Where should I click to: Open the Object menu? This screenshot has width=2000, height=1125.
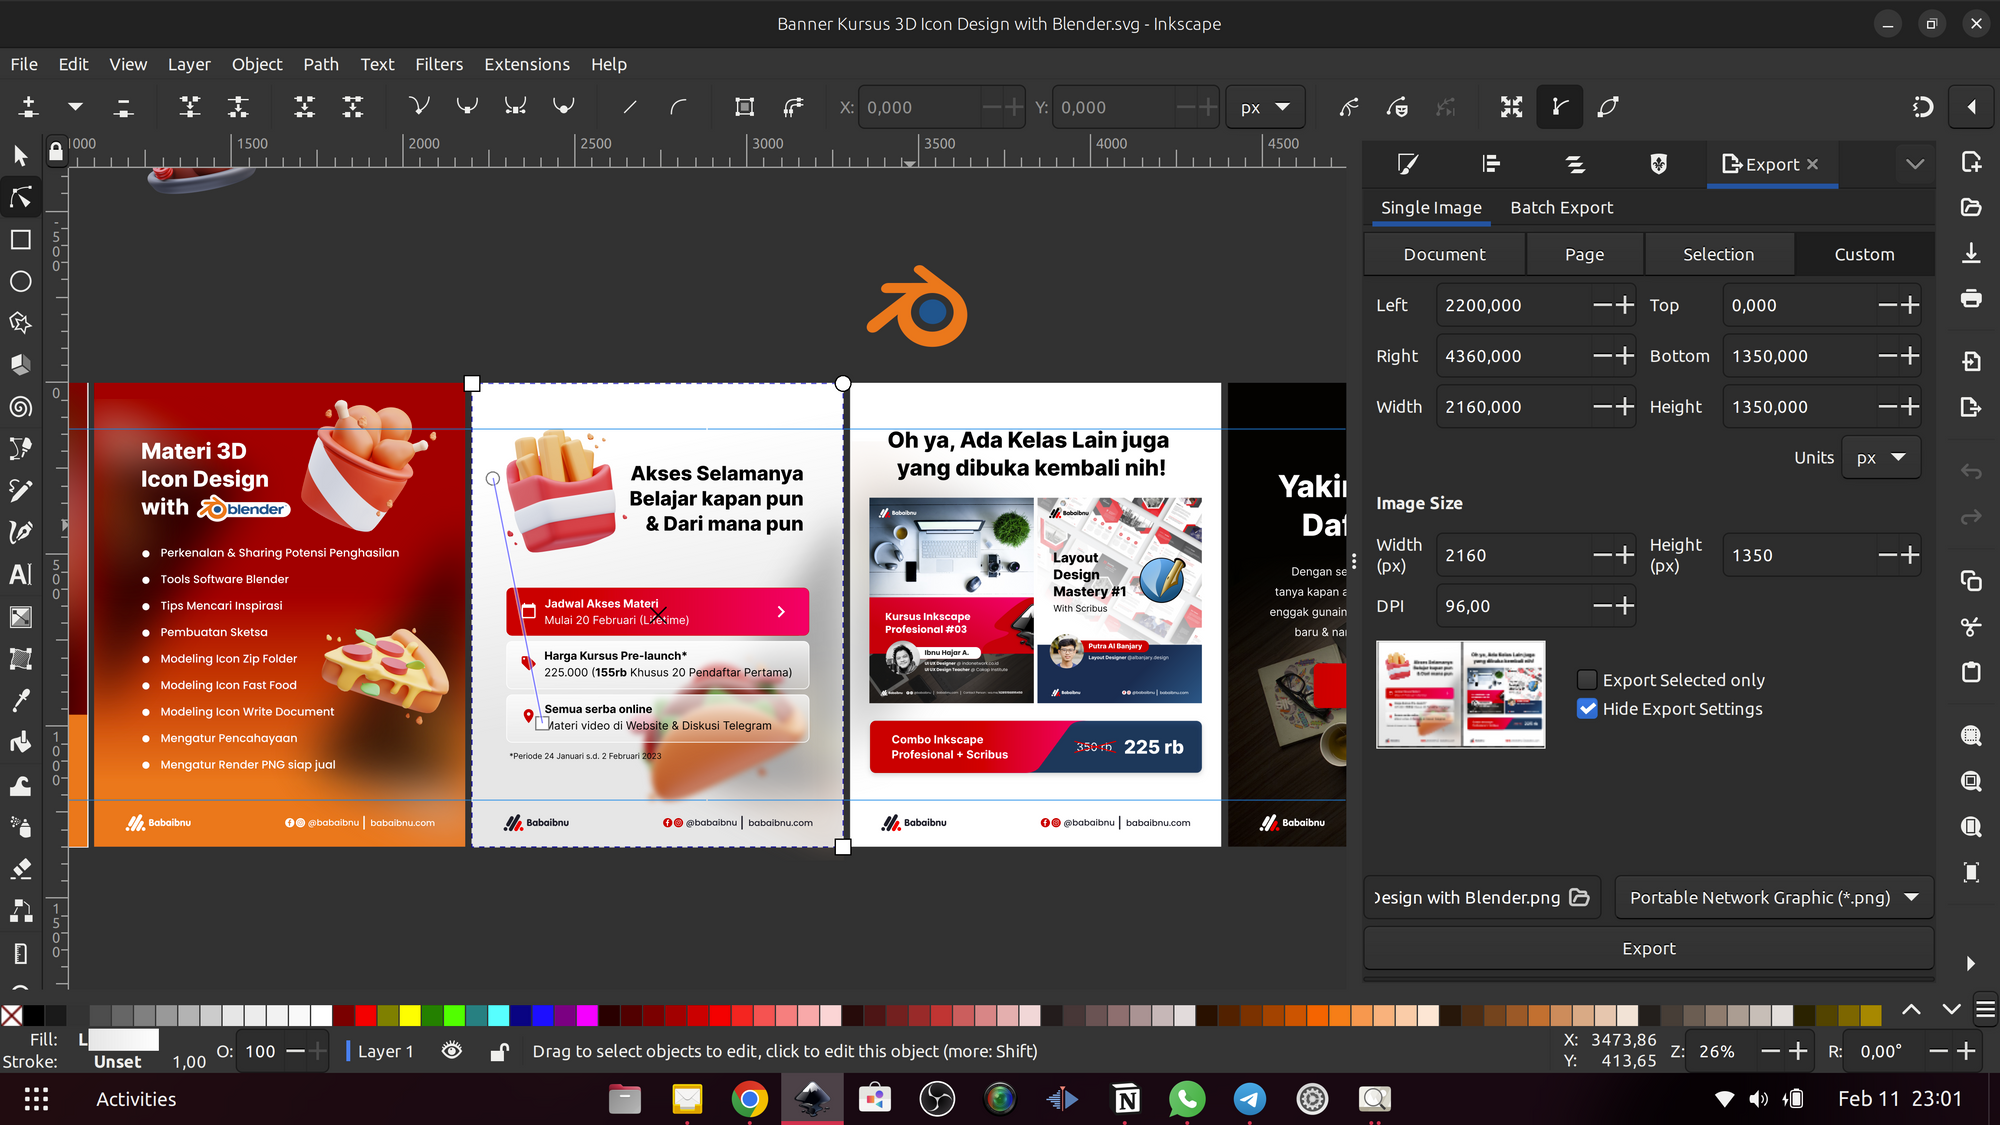tap(257, 64)
